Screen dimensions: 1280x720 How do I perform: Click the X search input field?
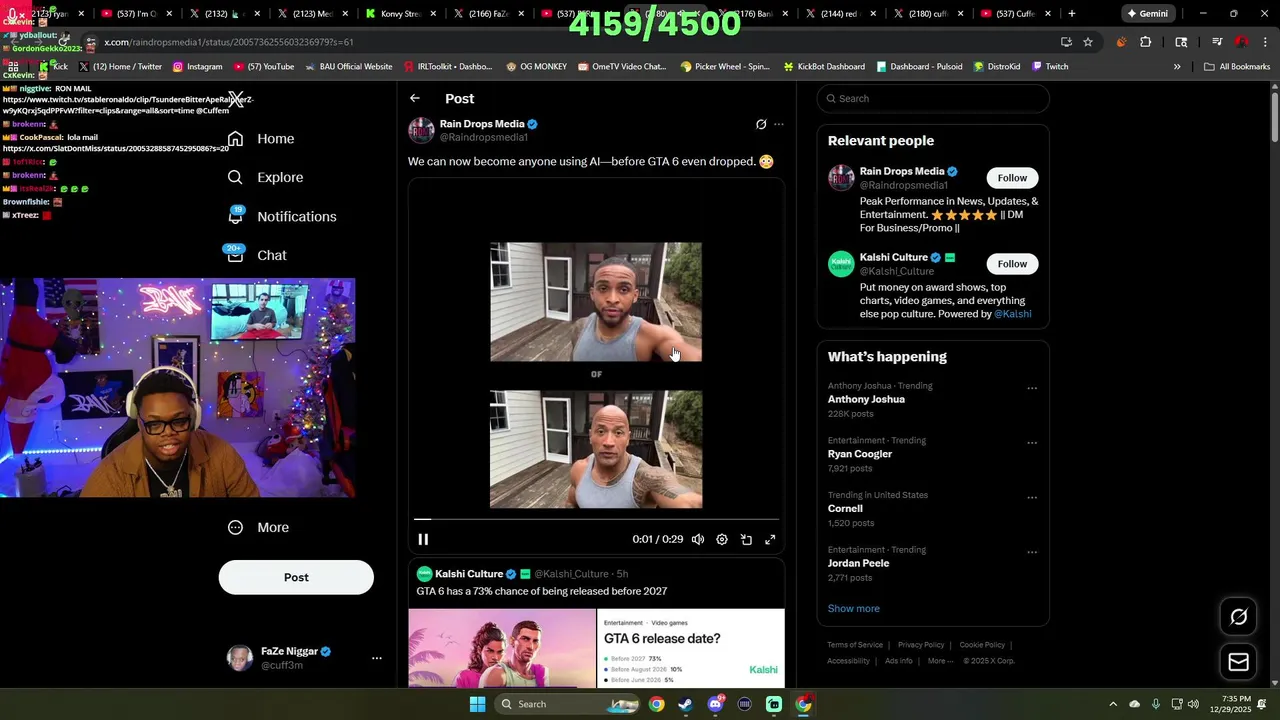coord(933,98)
